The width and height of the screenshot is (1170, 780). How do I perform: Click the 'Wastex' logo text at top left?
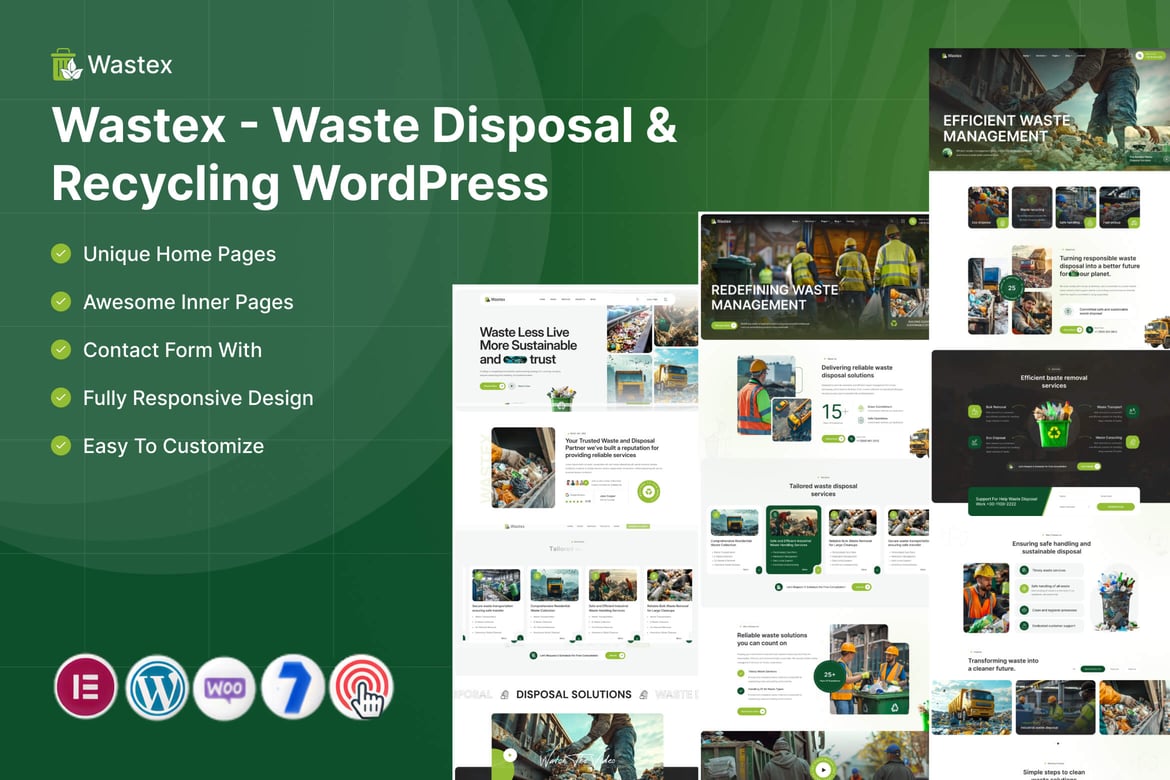130,65
